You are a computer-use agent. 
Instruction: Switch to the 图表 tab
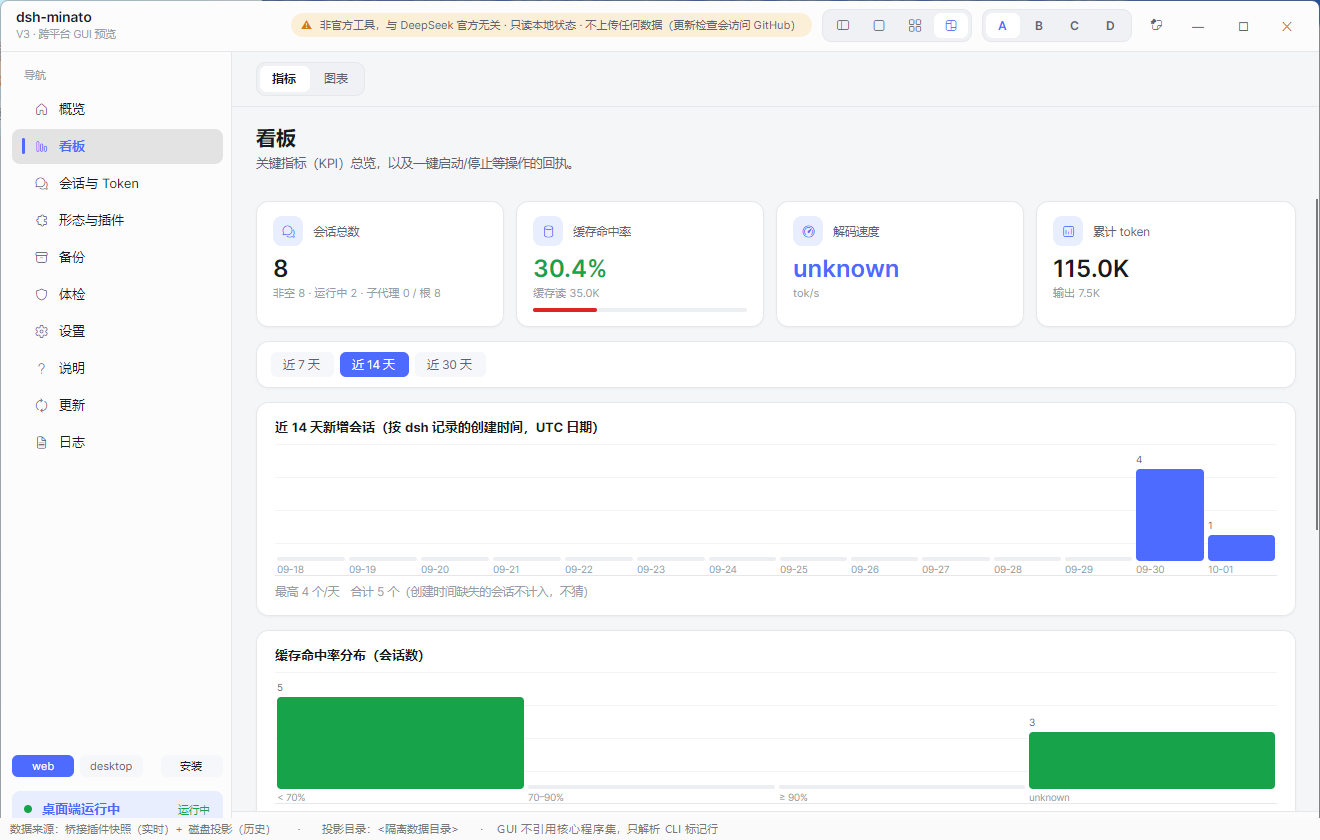tap(336, 79)
